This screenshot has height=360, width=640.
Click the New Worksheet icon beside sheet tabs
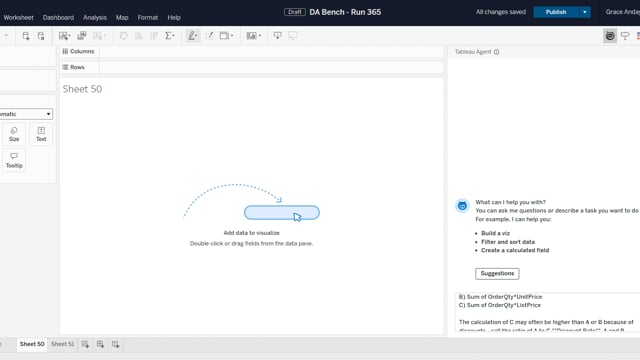point(85,344)
